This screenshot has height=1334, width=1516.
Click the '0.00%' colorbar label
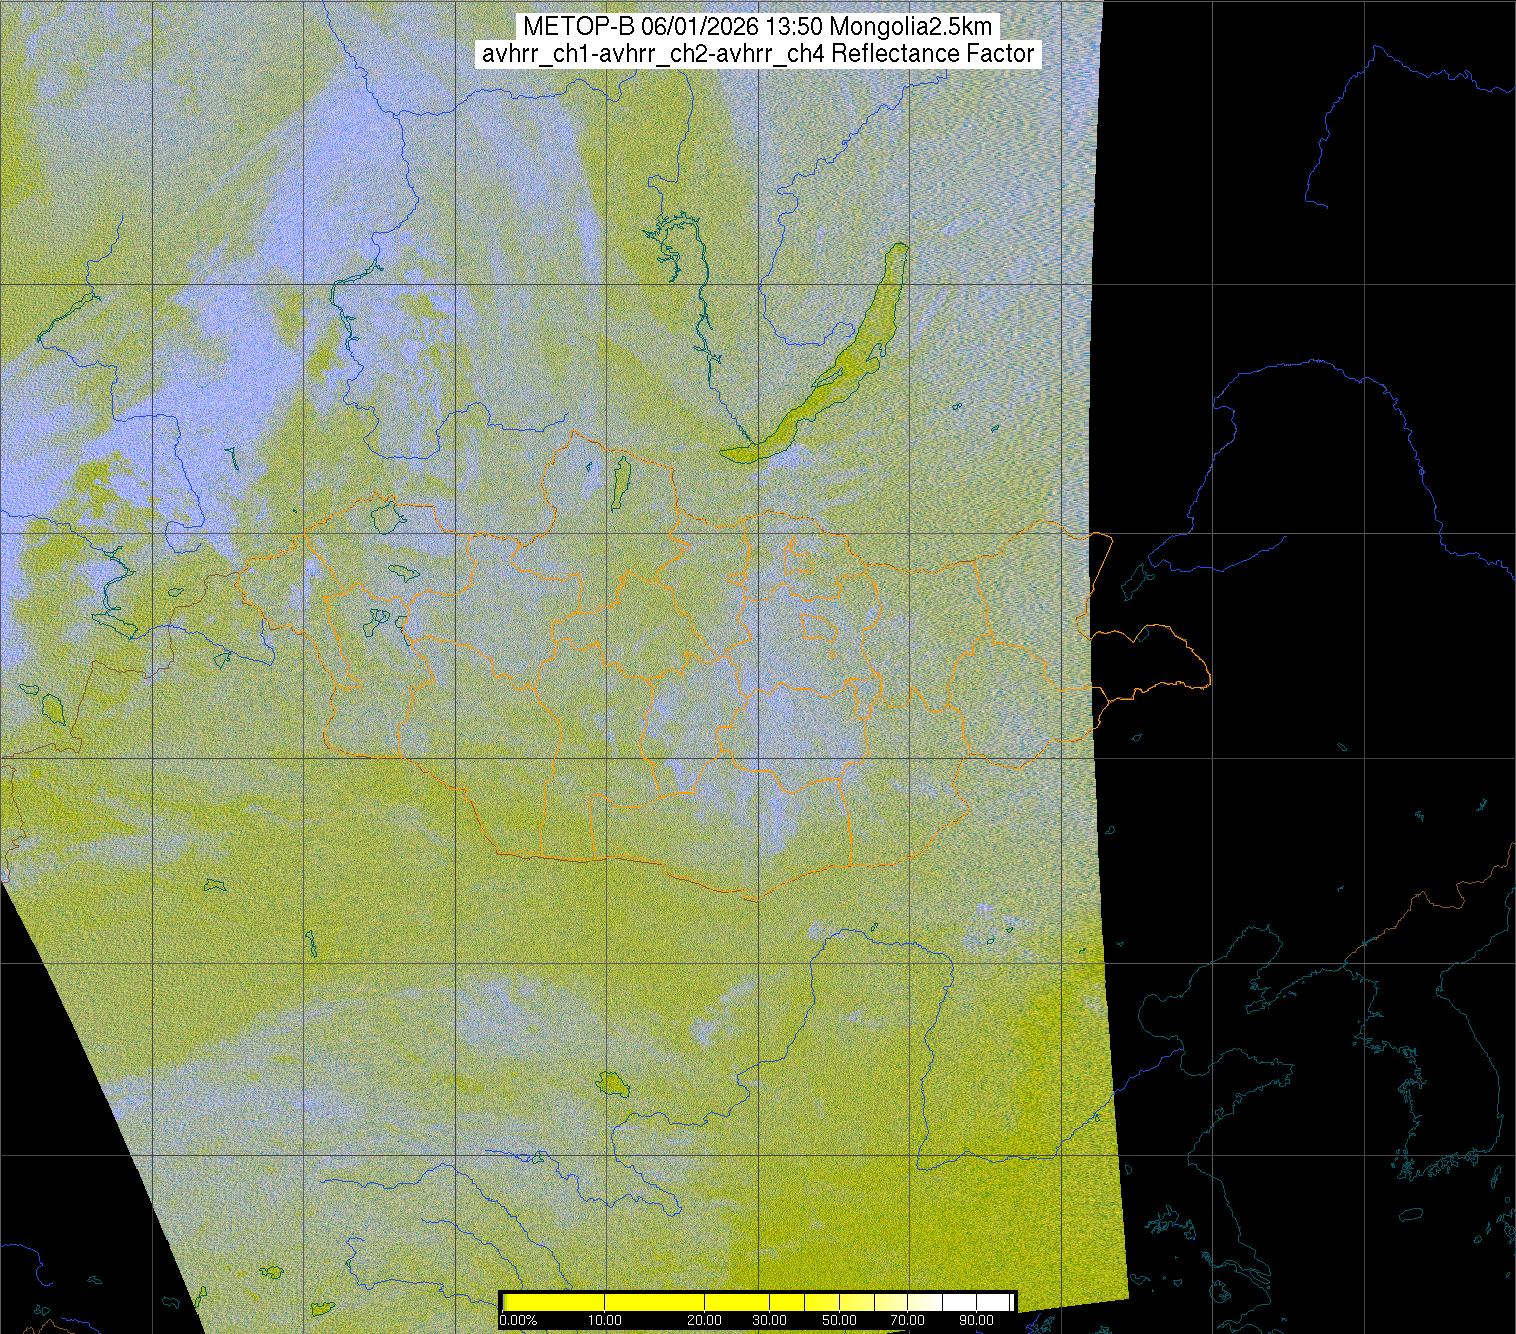pos(518,1320)
